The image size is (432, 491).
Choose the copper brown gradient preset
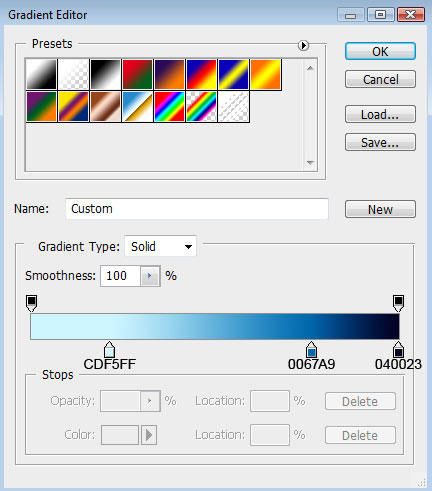click(x=105, y=107)
